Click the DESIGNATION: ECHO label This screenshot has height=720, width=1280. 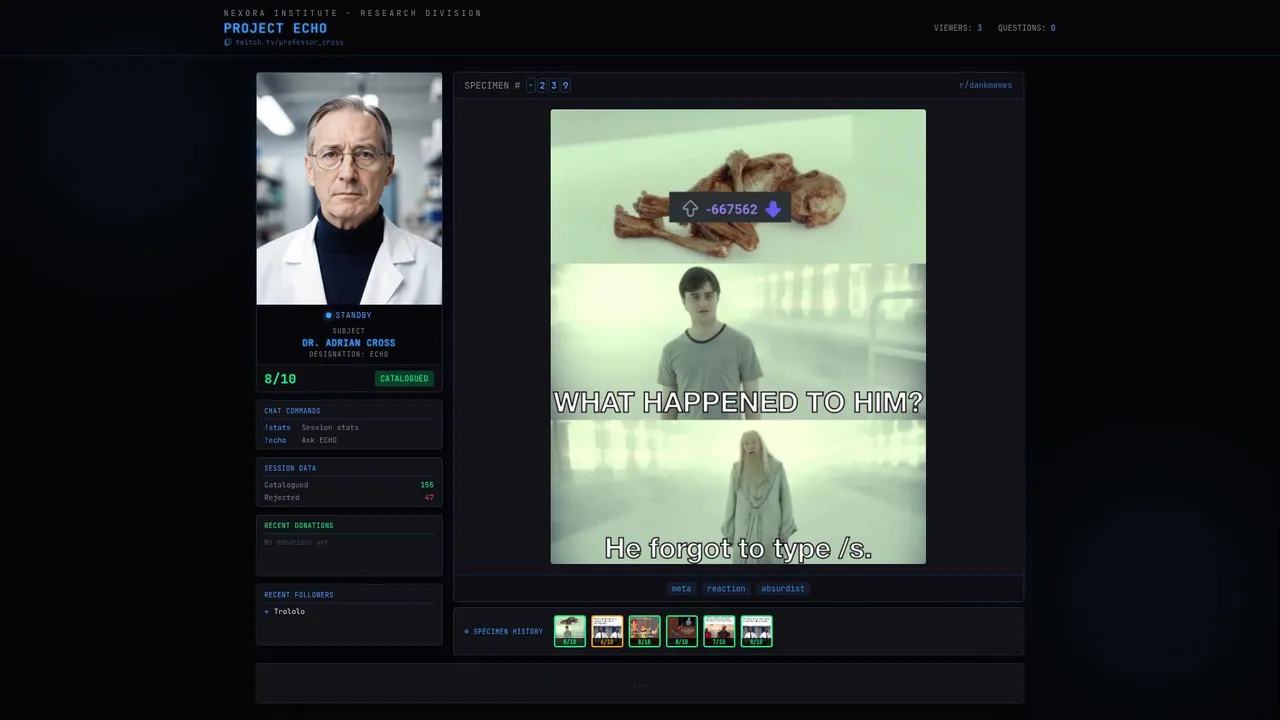[349, 354]
